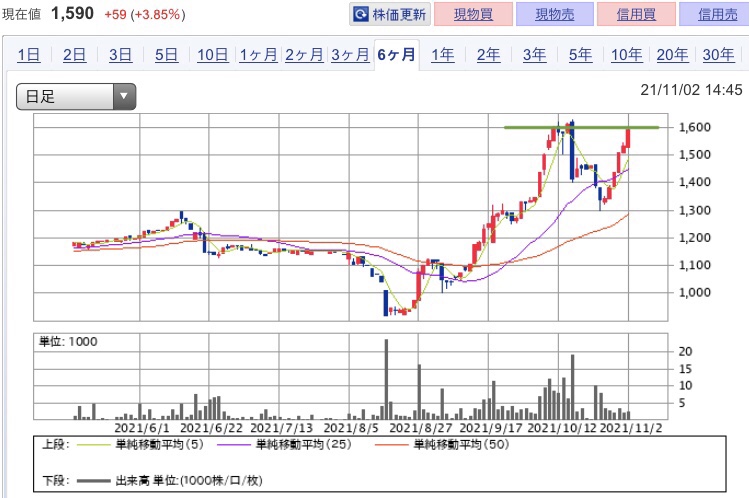
Task: Switch to the 2日 period tab
Action: pyautogui.click(x=75, y=55)
